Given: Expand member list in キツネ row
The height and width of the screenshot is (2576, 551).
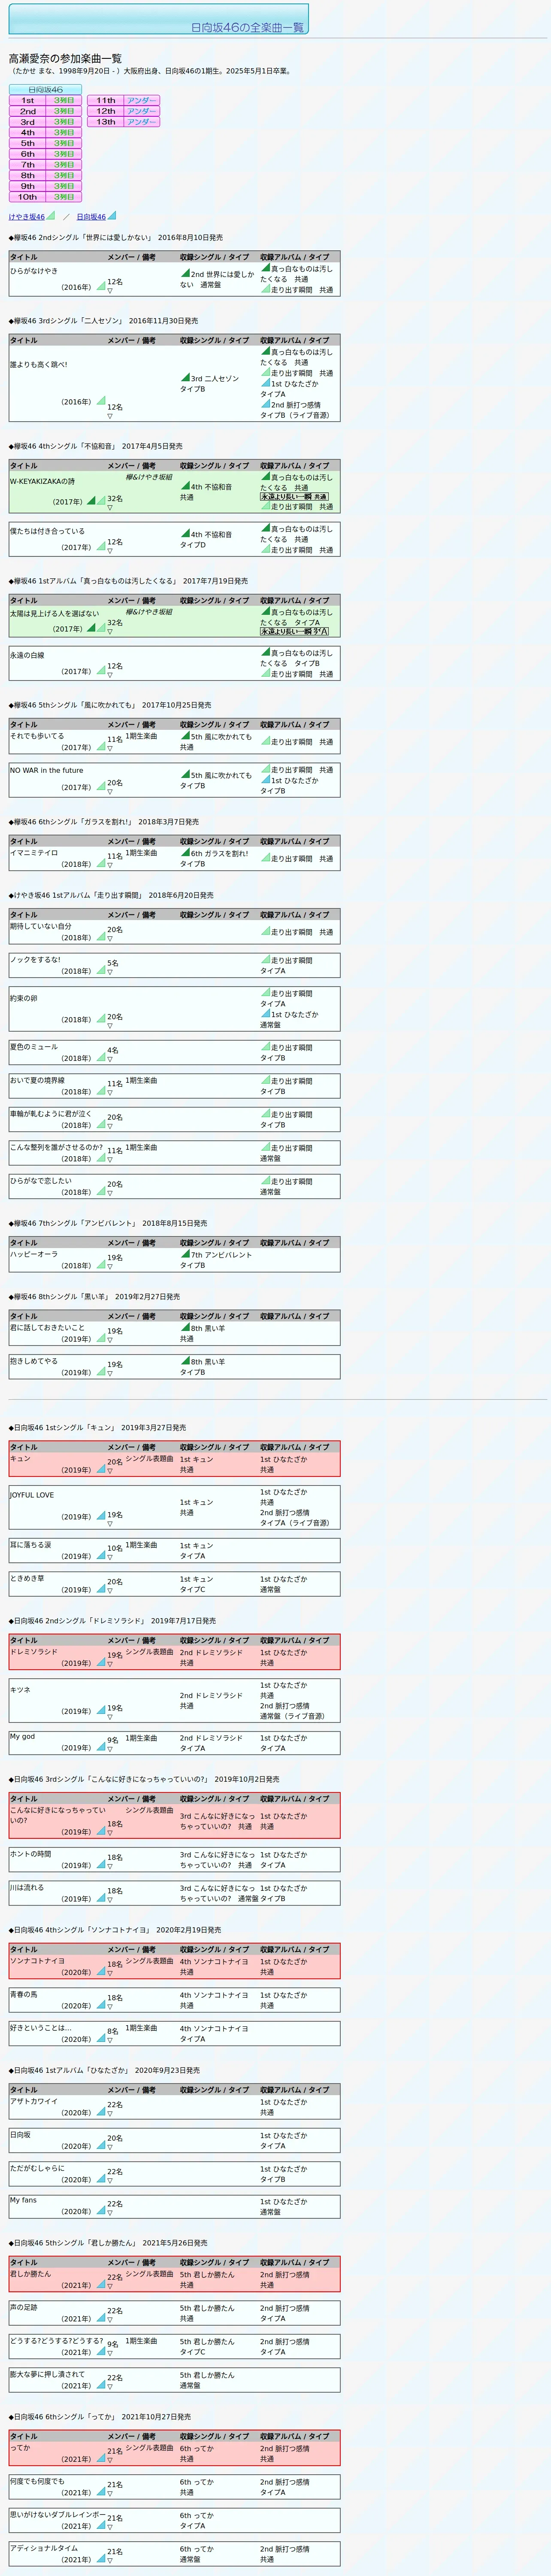Looking at the screenshot, I should coord(110,1717).
